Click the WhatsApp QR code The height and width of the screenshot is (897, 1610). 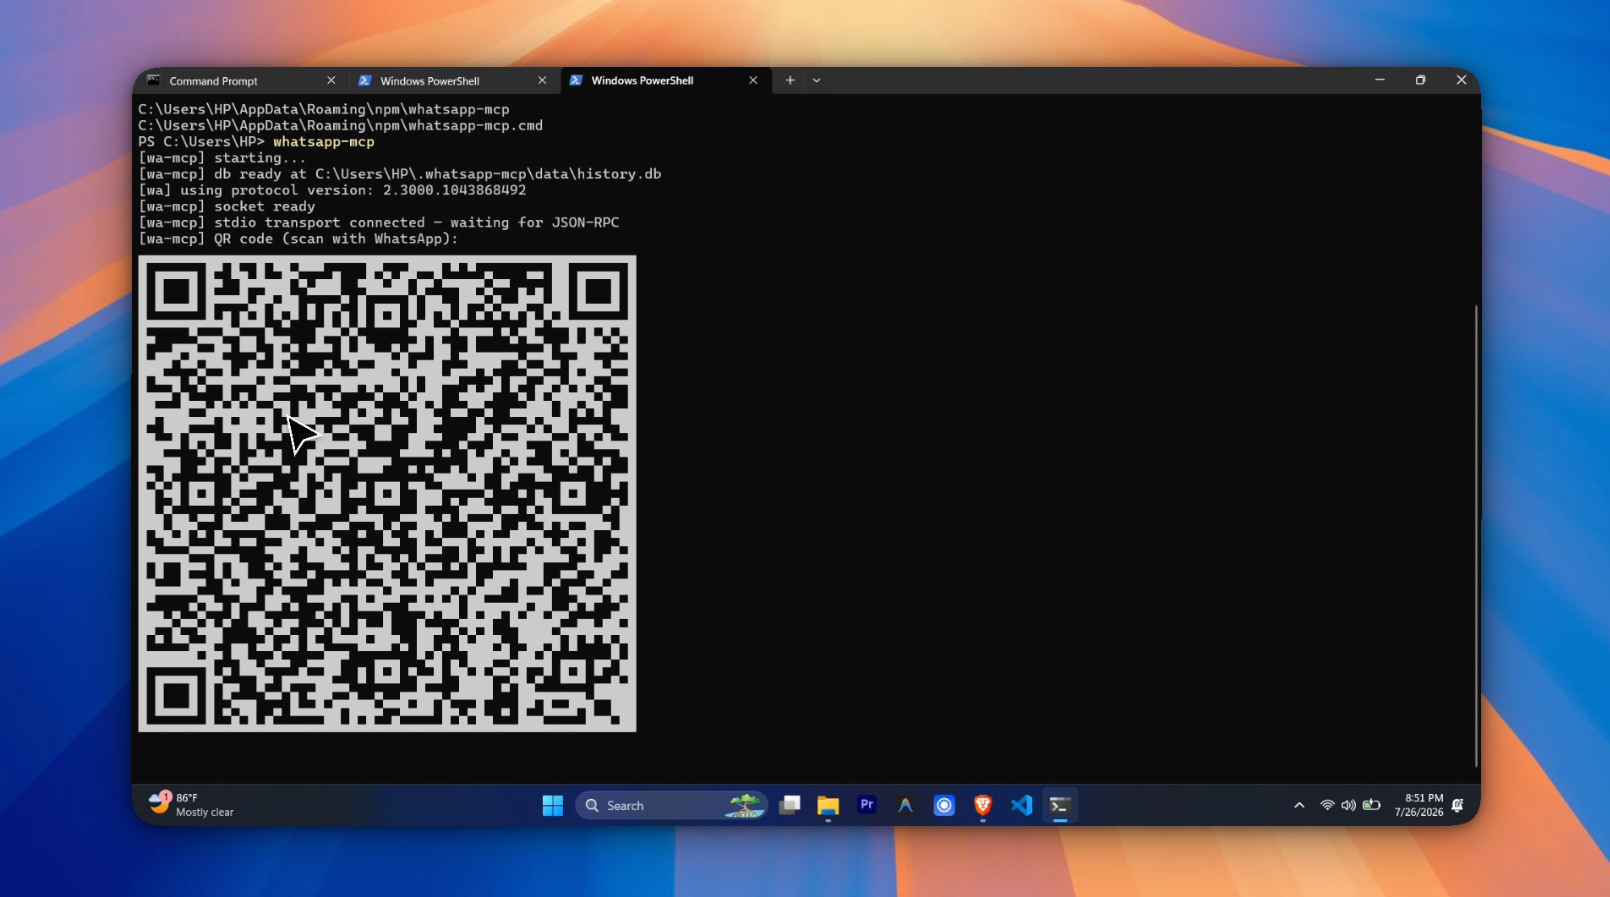387,493
